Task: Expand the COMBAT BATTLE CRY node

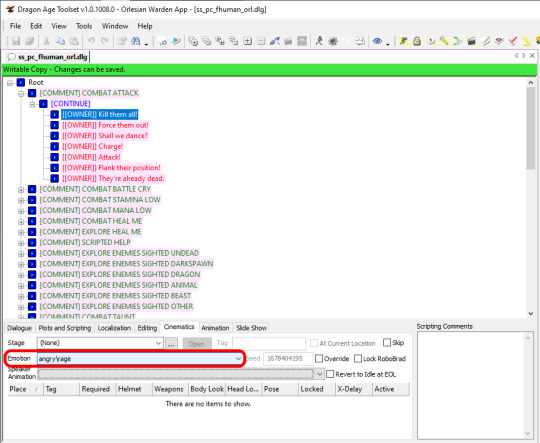Action: point(21,189)
